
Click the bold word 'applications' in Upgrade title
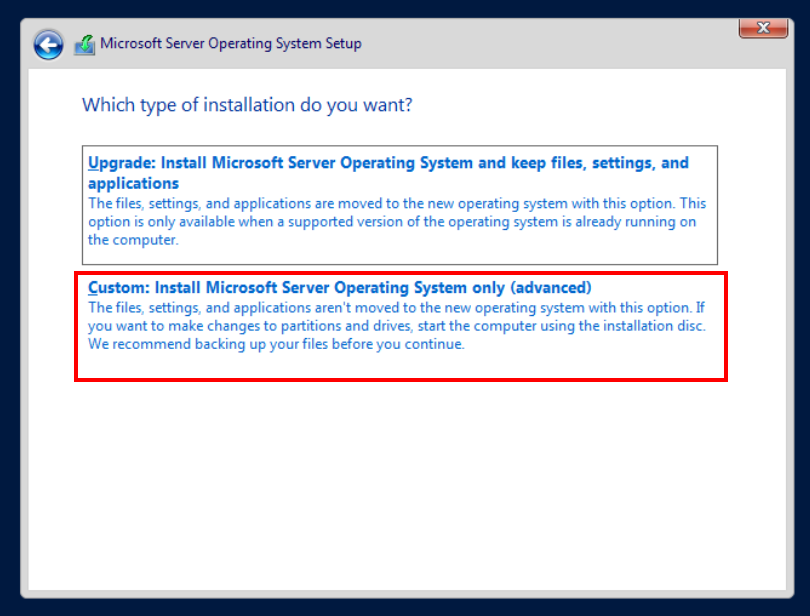tap(133, 184)
